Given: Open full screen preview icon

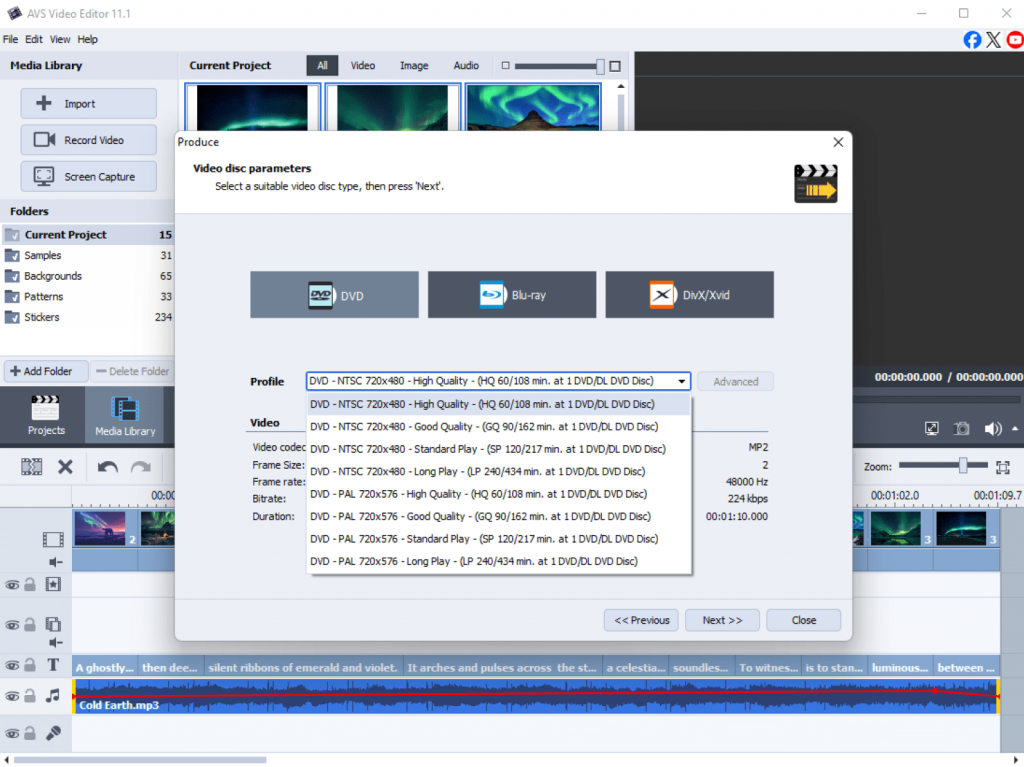Looking at the screenshot, I should coord(932,429).
